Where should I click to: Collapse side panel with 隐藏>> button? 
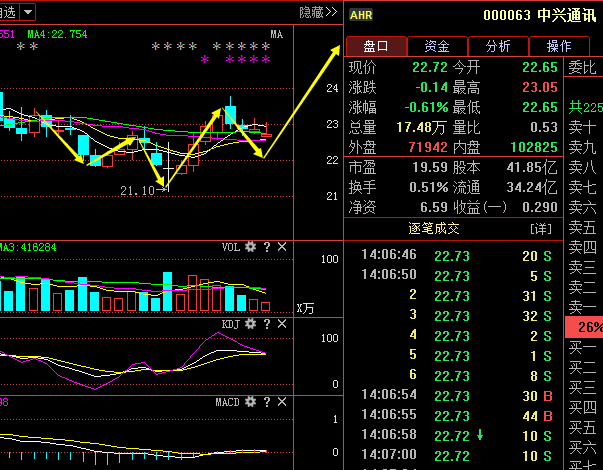[317, 12]
